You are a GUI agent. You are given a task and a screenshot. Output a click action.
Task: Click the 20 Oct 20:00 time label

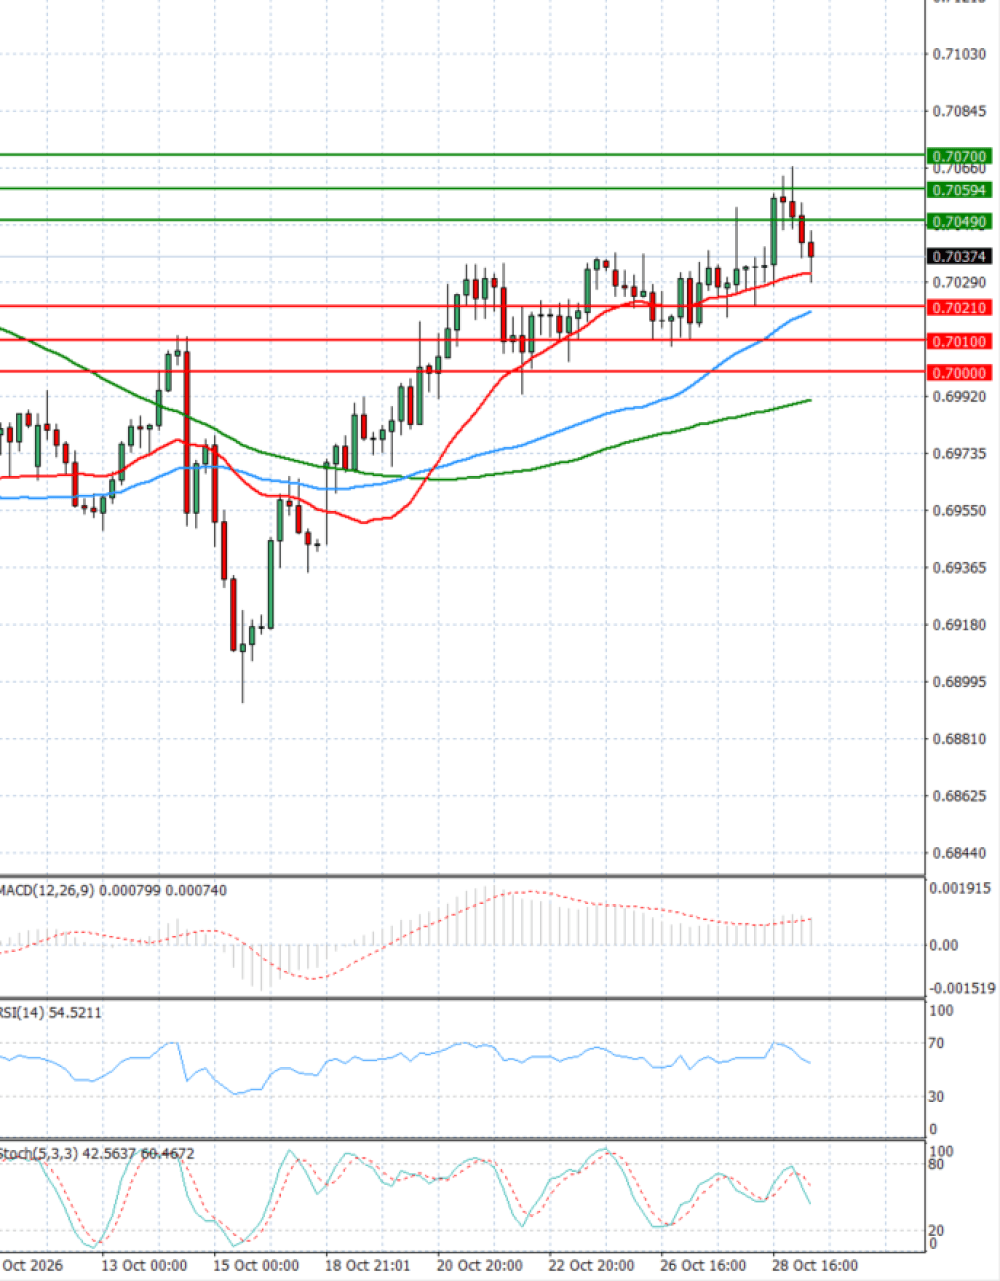pyautogui.click(x=480, y=1266)
